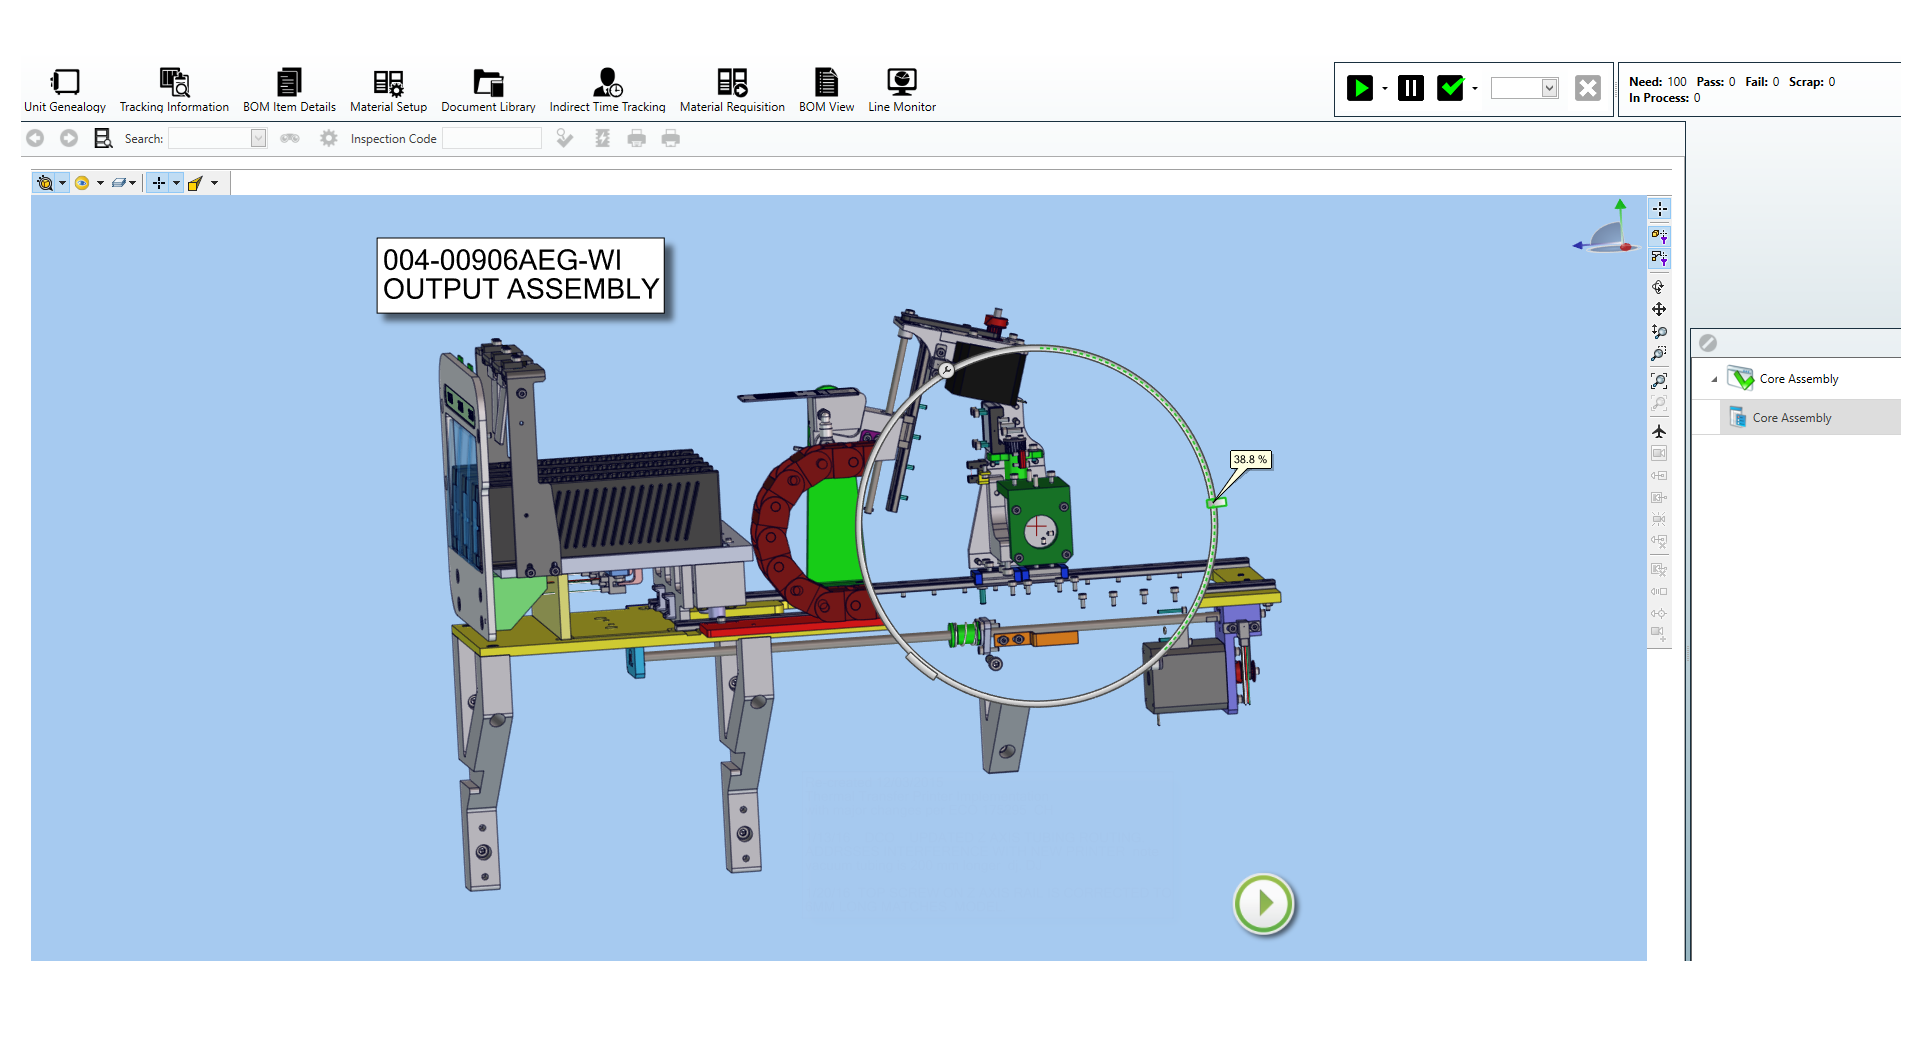Image resolution: width=1920 pixels, height=1040 pixels.
Task: Open dropdown arrow beside checkmark button
Action: [x=1475, y=89]
